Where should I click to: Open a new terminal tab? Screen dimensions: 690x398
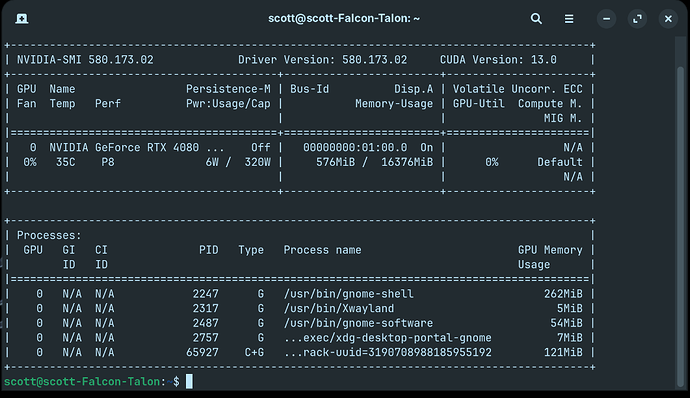[x=22, y=18]
